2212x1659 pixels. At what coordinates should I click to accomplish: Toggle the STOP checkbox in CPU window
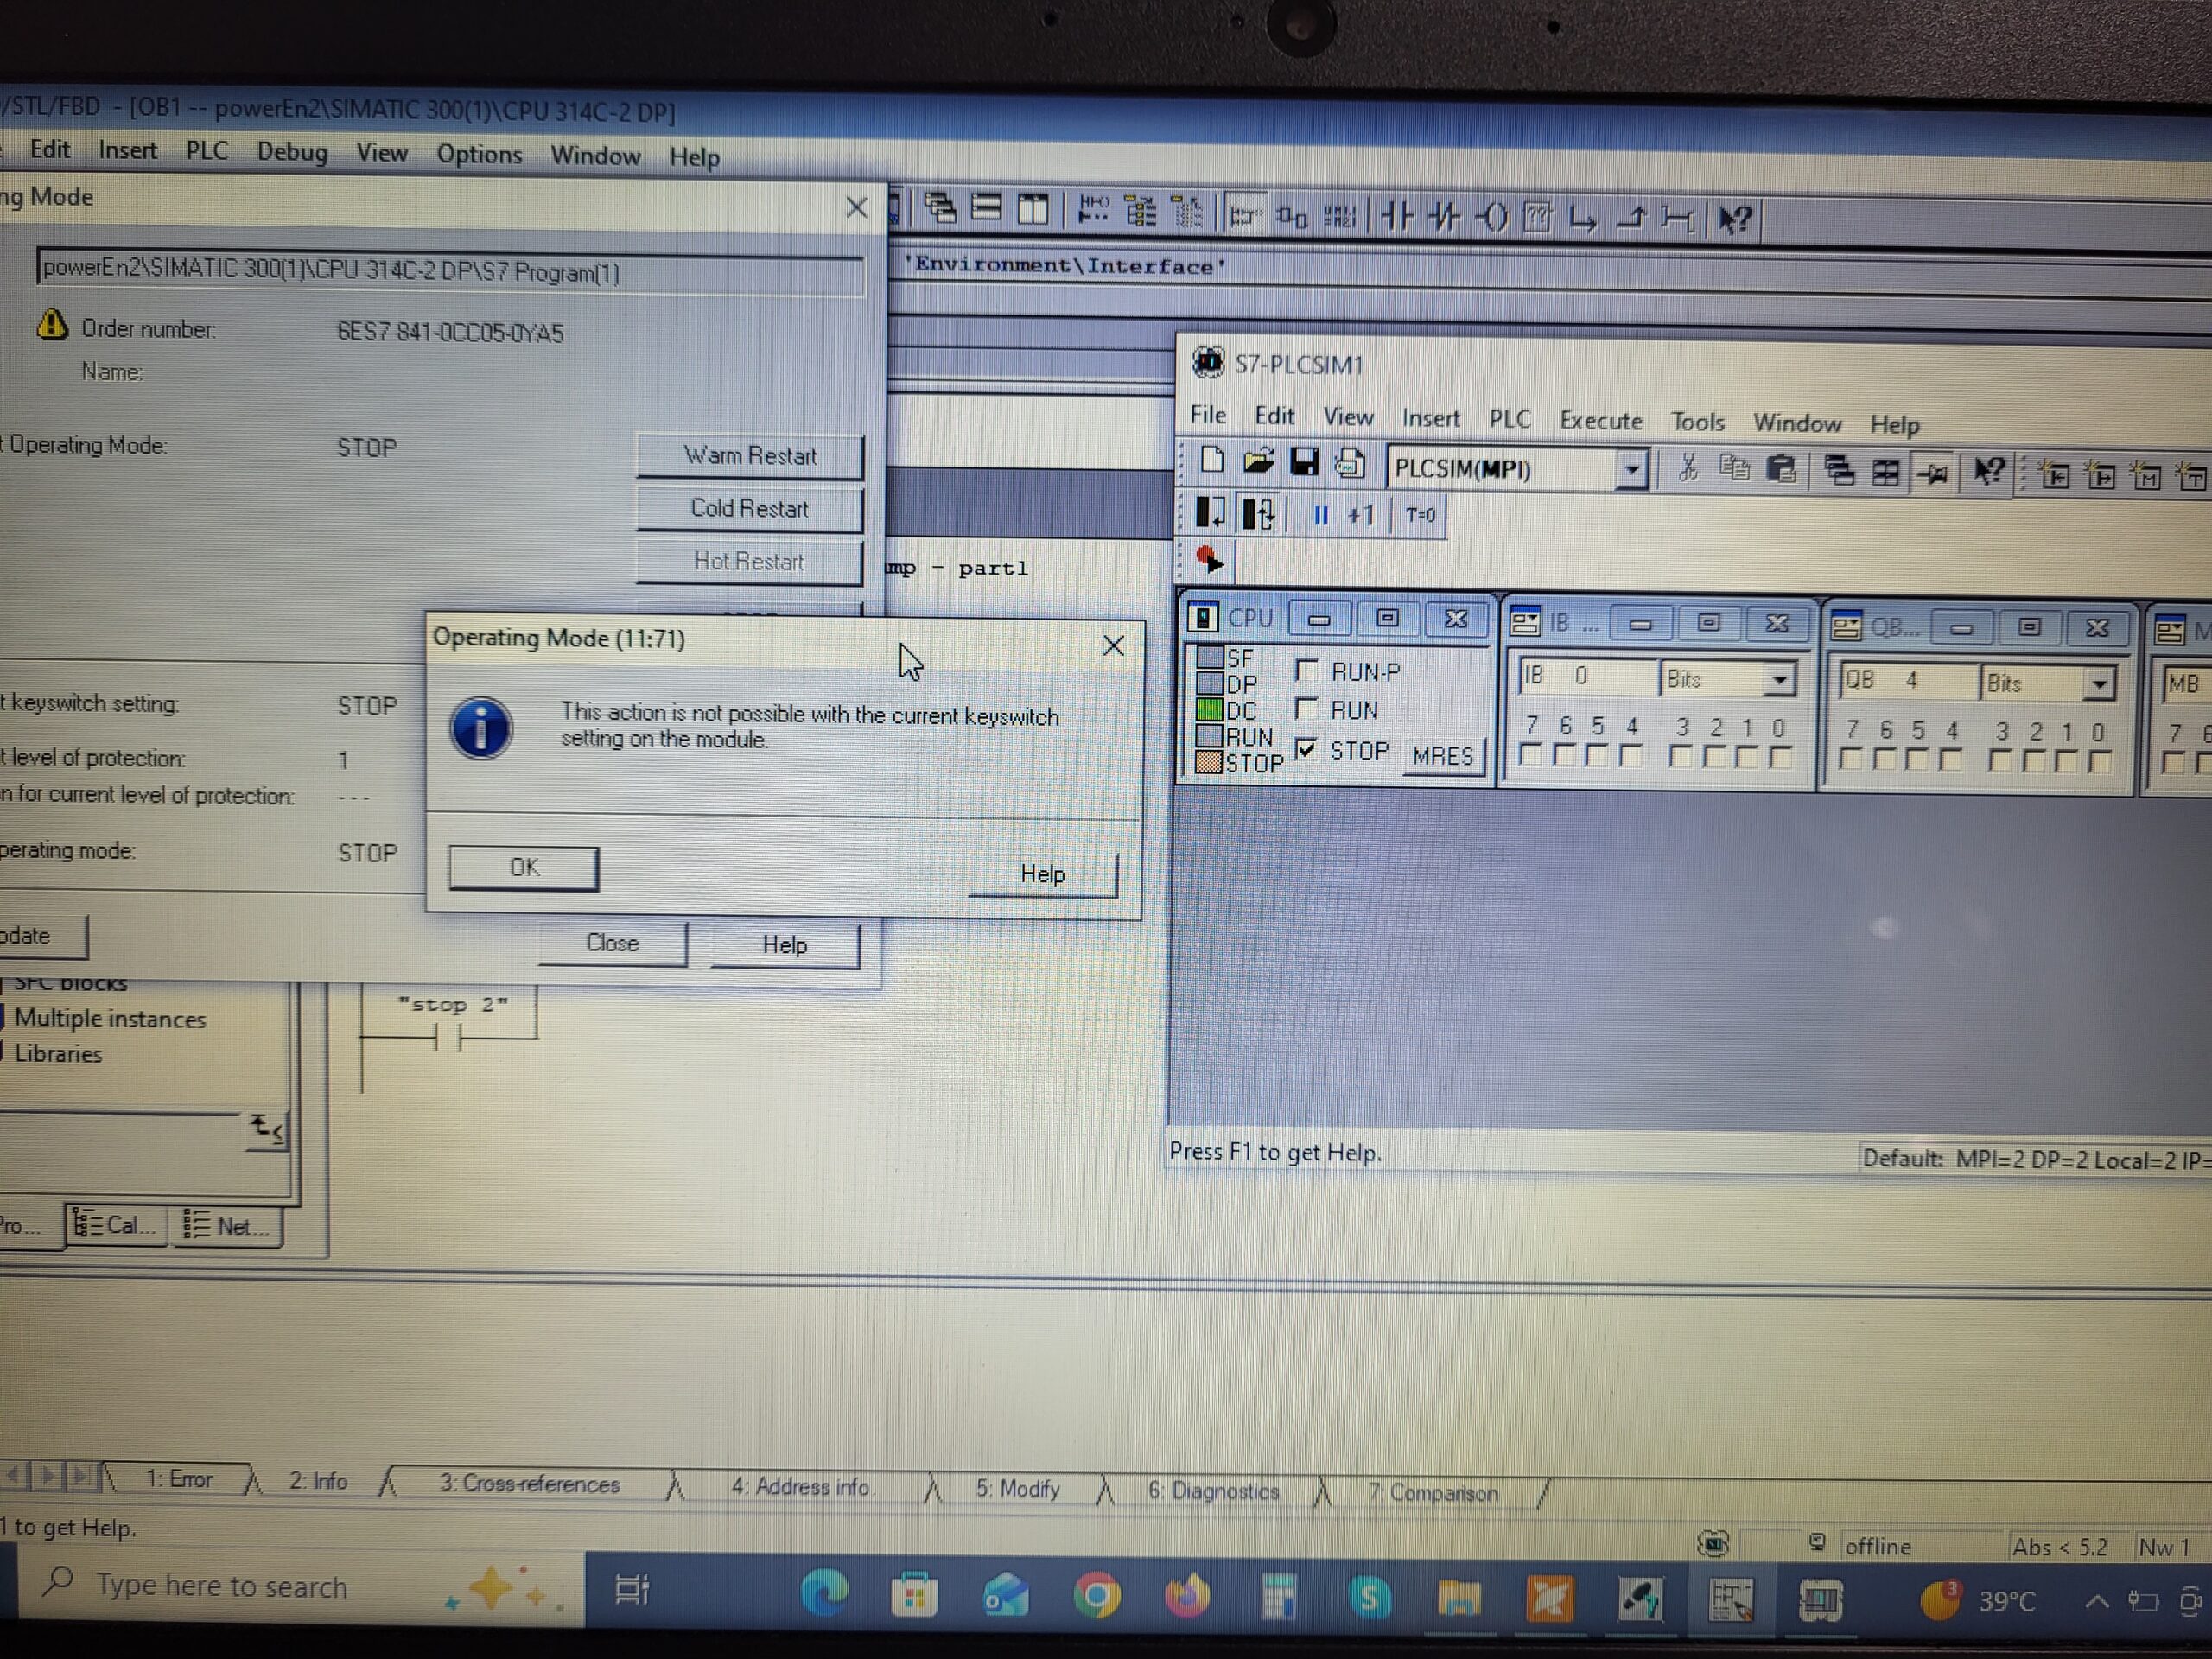pyautogui.click(x=1306, y=748)
